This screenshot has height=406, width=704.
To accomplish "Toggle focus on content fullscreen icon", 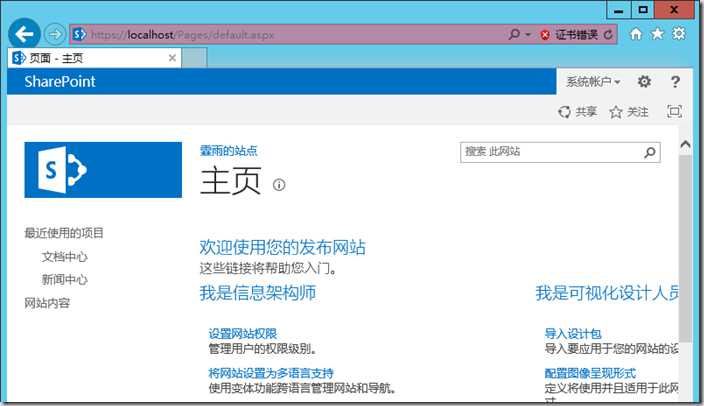I will click(674, 111).
